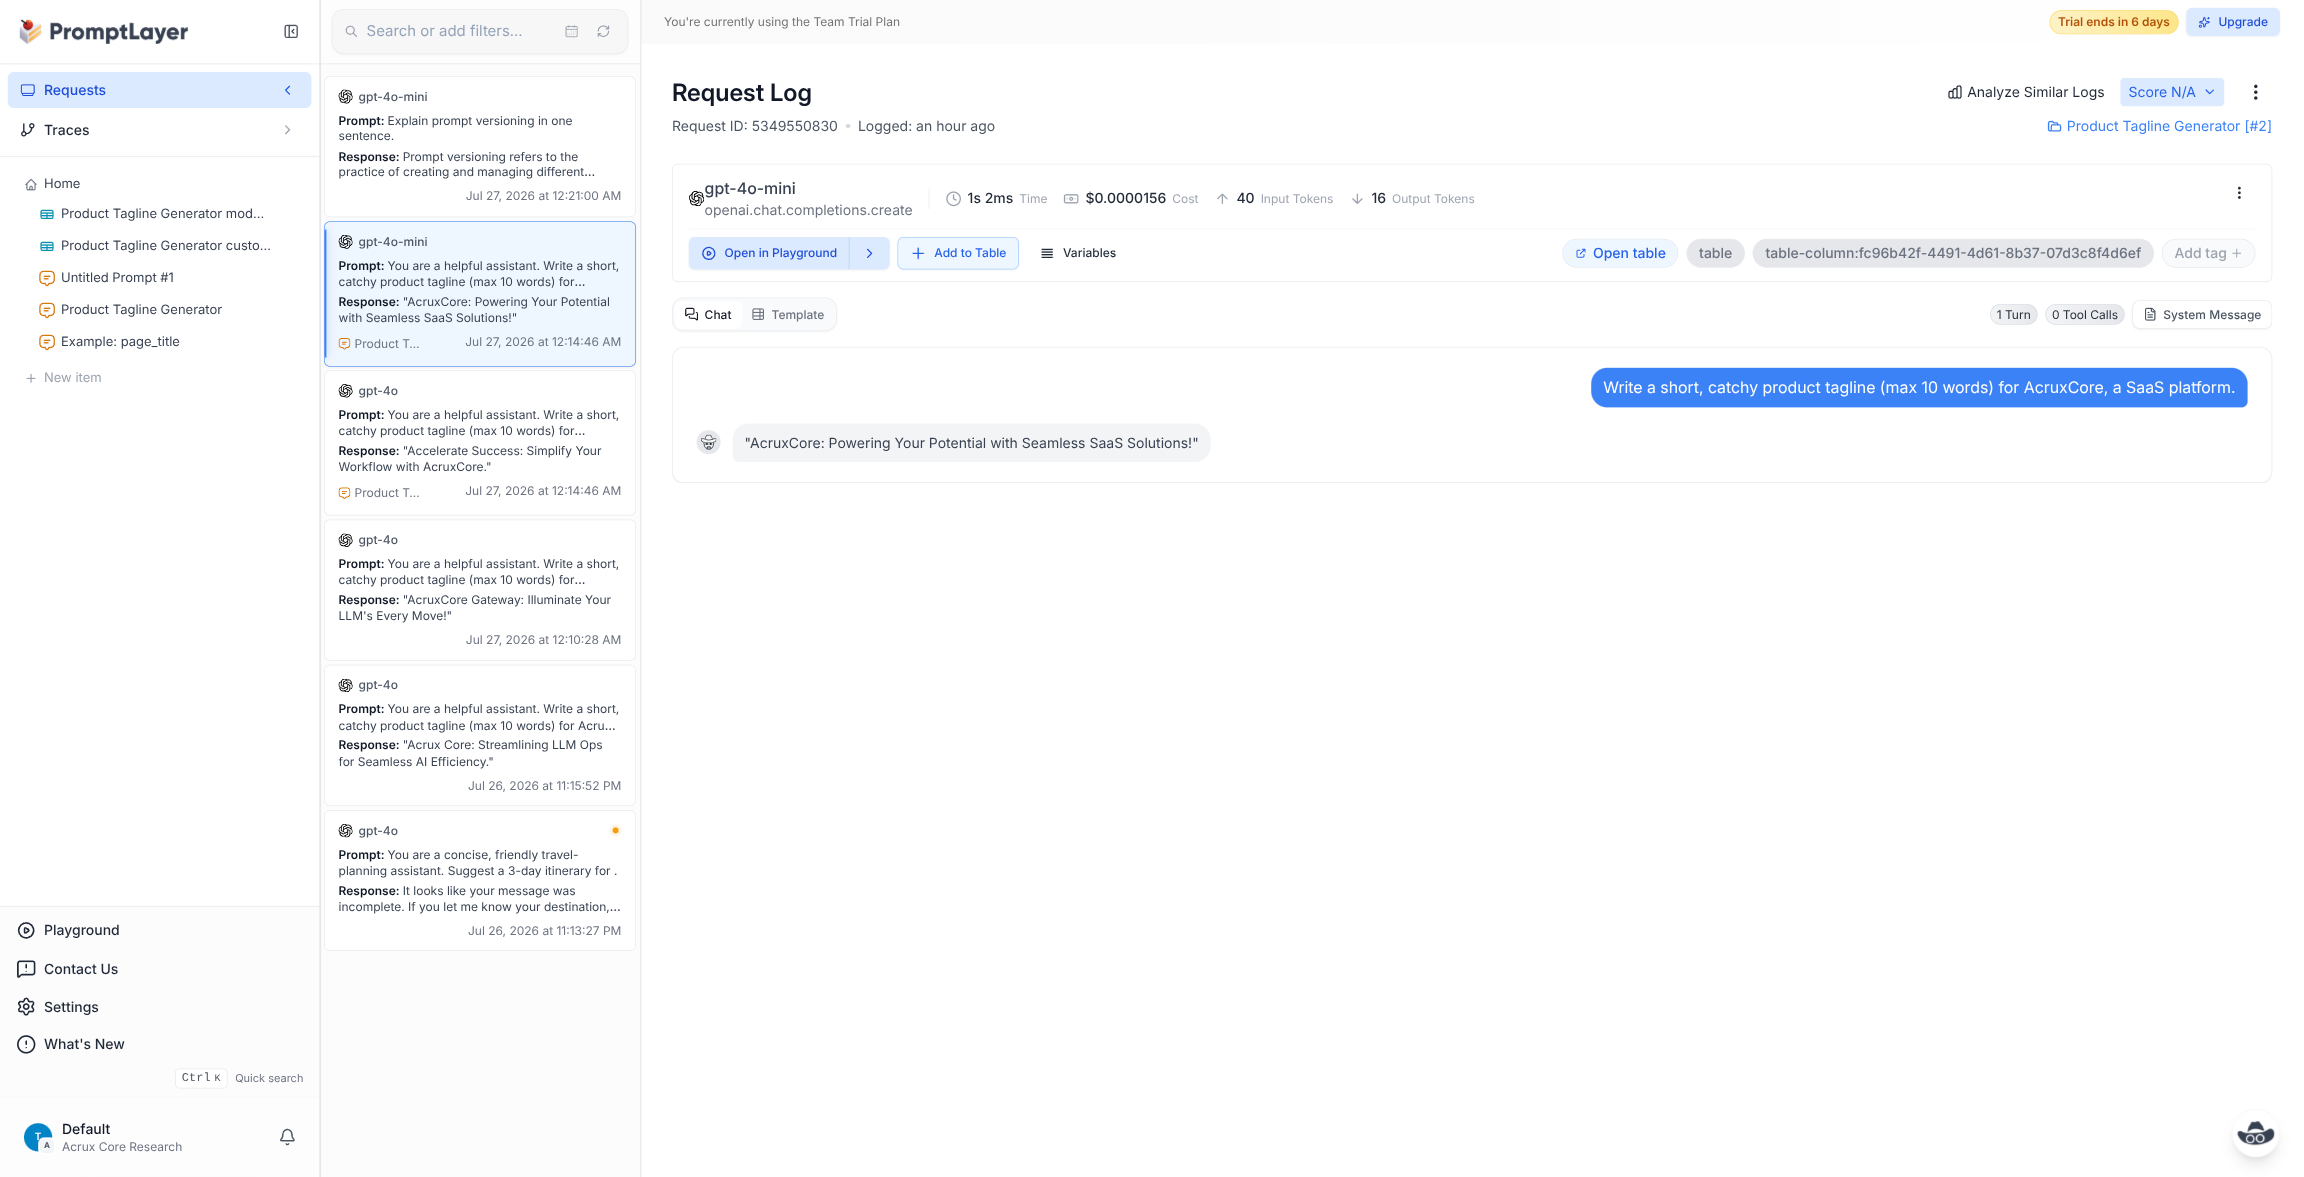Click the 1 Turn badge
Viewport: 2304px width, 1177px height.
(2013, 315)
